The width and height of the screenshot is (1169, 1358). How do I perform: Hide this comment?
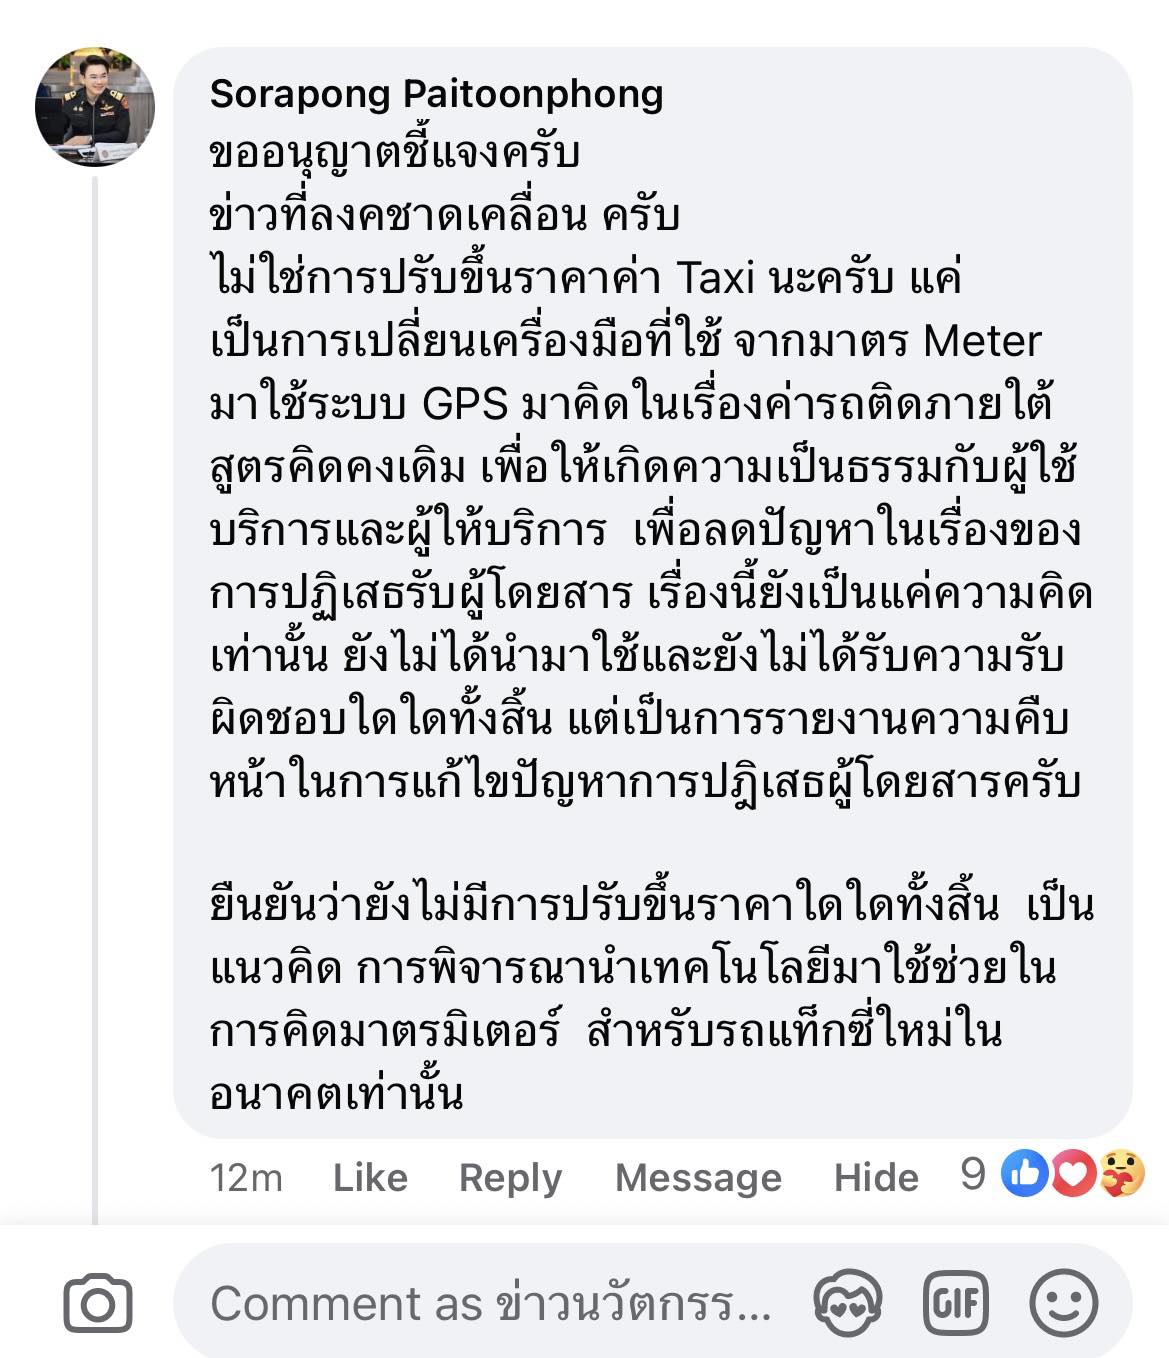876,1177
